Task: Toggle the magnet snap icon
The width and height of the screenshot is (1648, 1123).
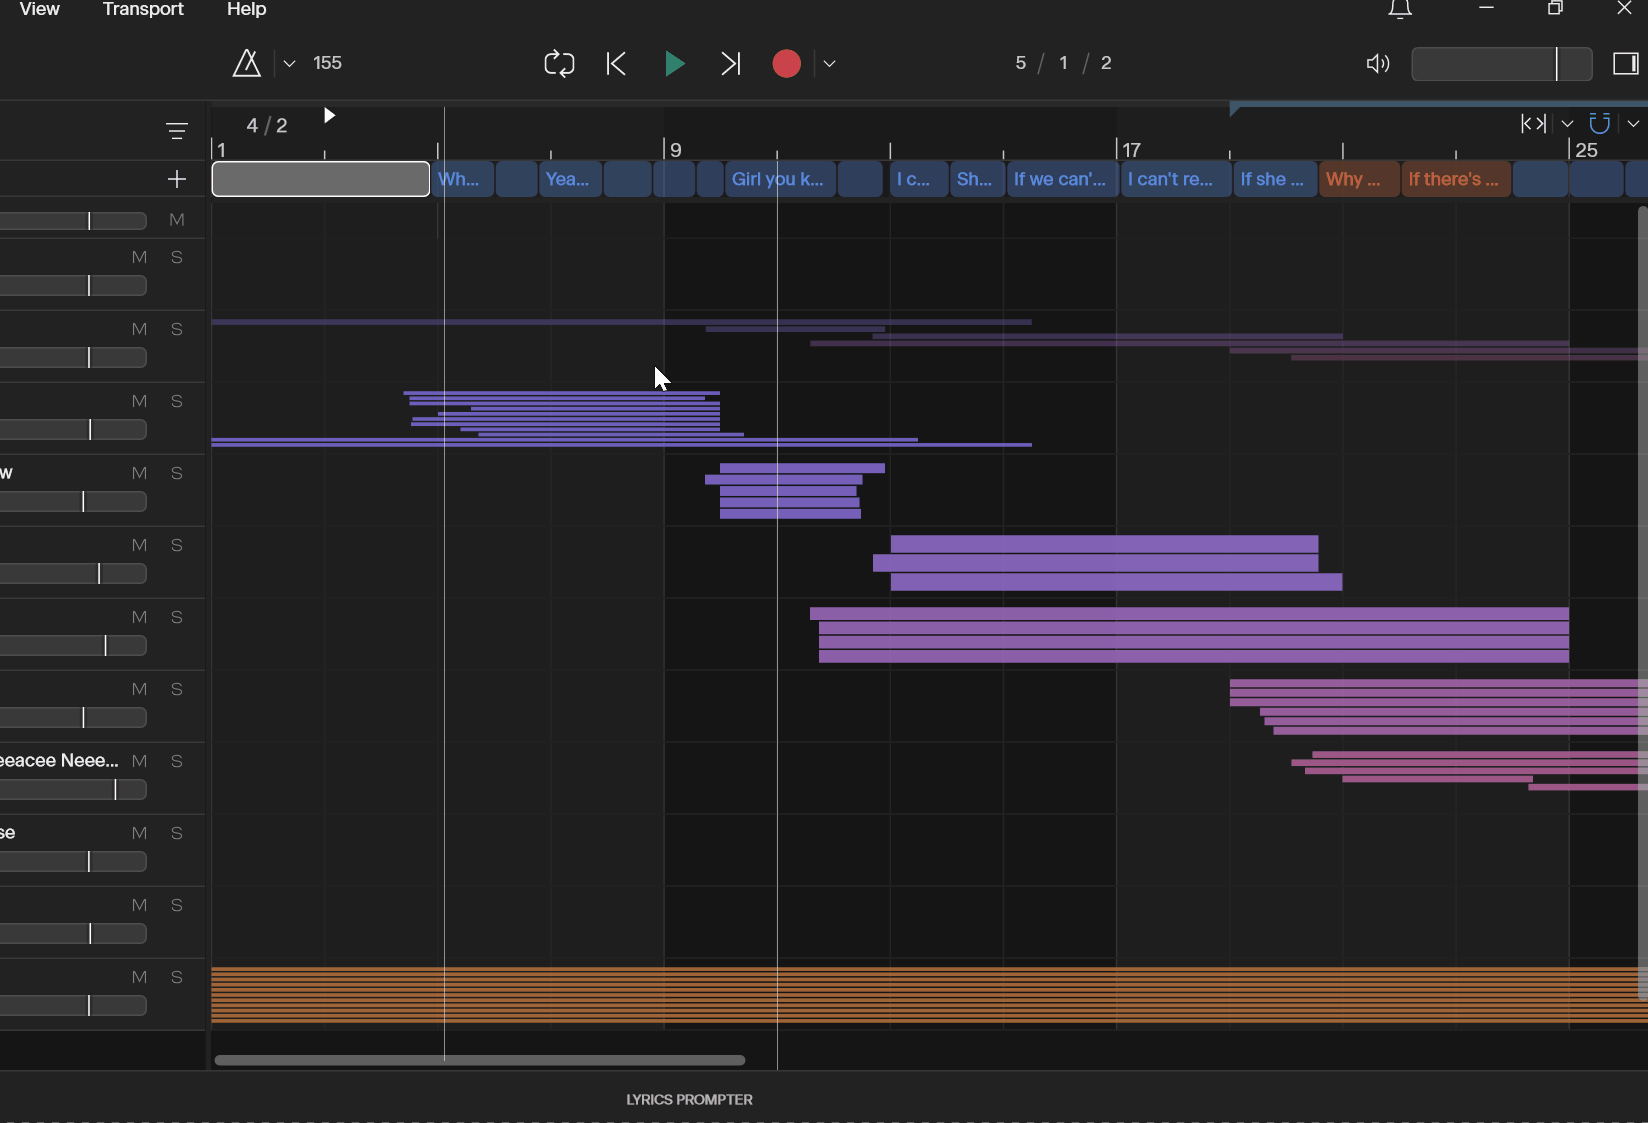Action: point(1599,123)
